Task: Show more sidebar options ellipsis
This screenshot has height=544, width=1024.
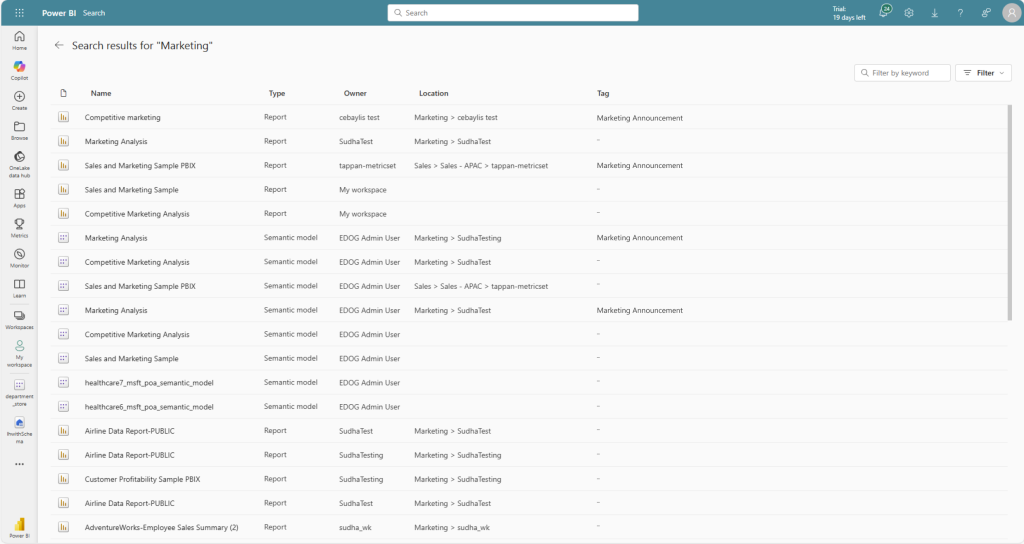Action: (x=20, y=464)
